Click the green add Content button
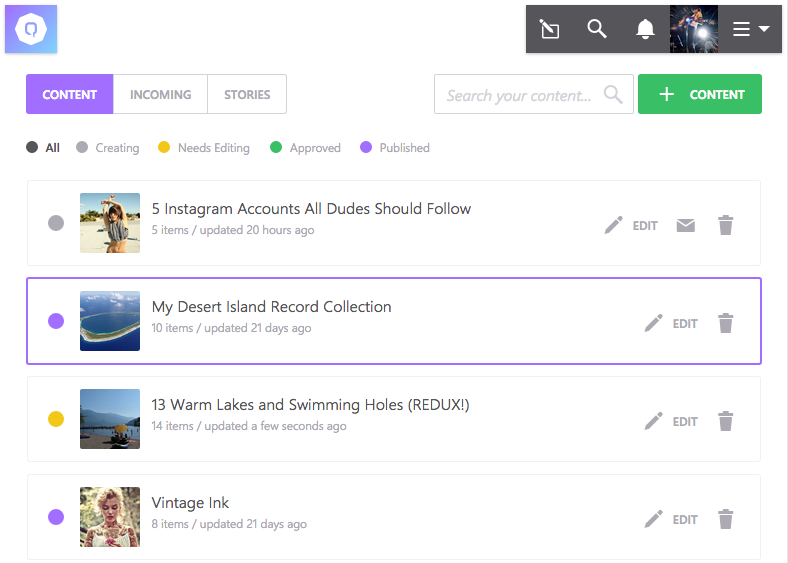The width and height of the screenshot is (788, 563). click(x=700, y=94)
